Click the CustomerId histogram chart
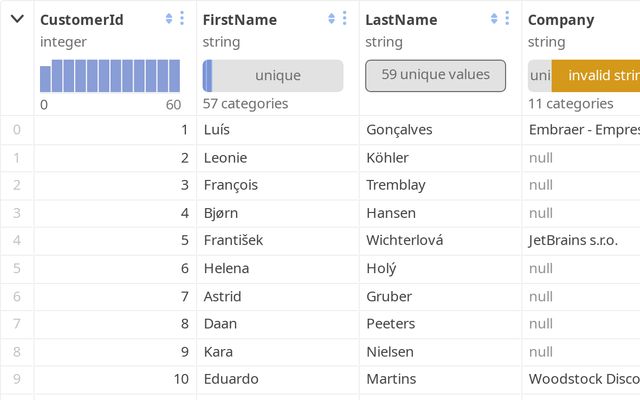Viewport: 640px width, 400px height. (x=110, y=76)
